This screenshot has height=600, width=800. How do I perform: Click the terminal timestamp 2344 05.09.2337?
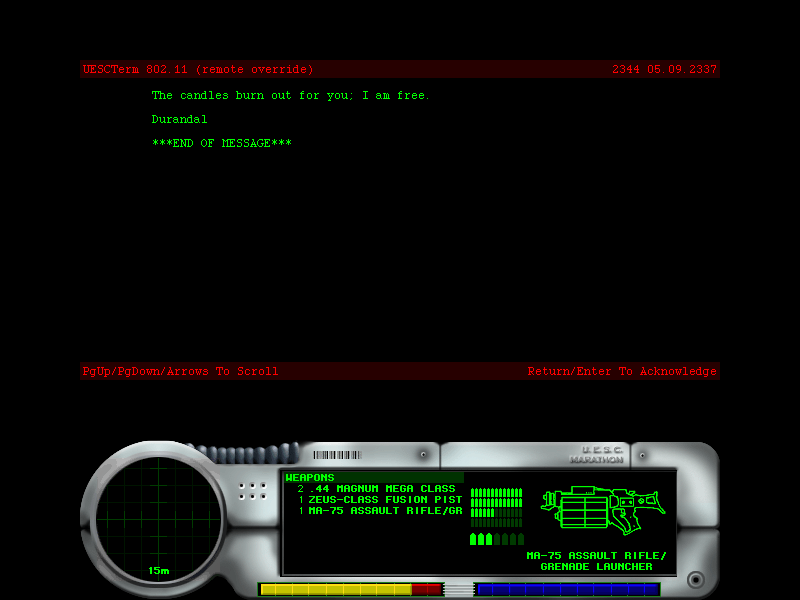[x=664, y=70]
